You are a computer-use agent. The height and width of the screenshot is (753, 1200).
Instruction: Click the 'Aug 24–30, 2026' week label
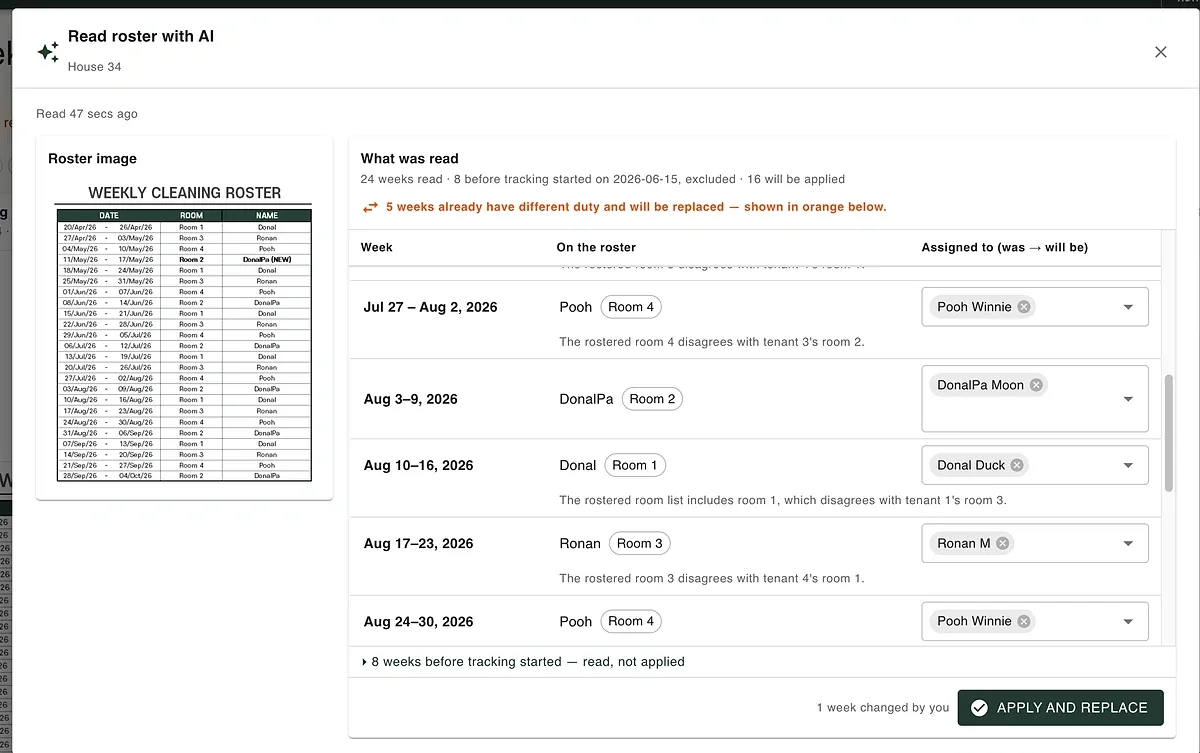coord(419,621)
